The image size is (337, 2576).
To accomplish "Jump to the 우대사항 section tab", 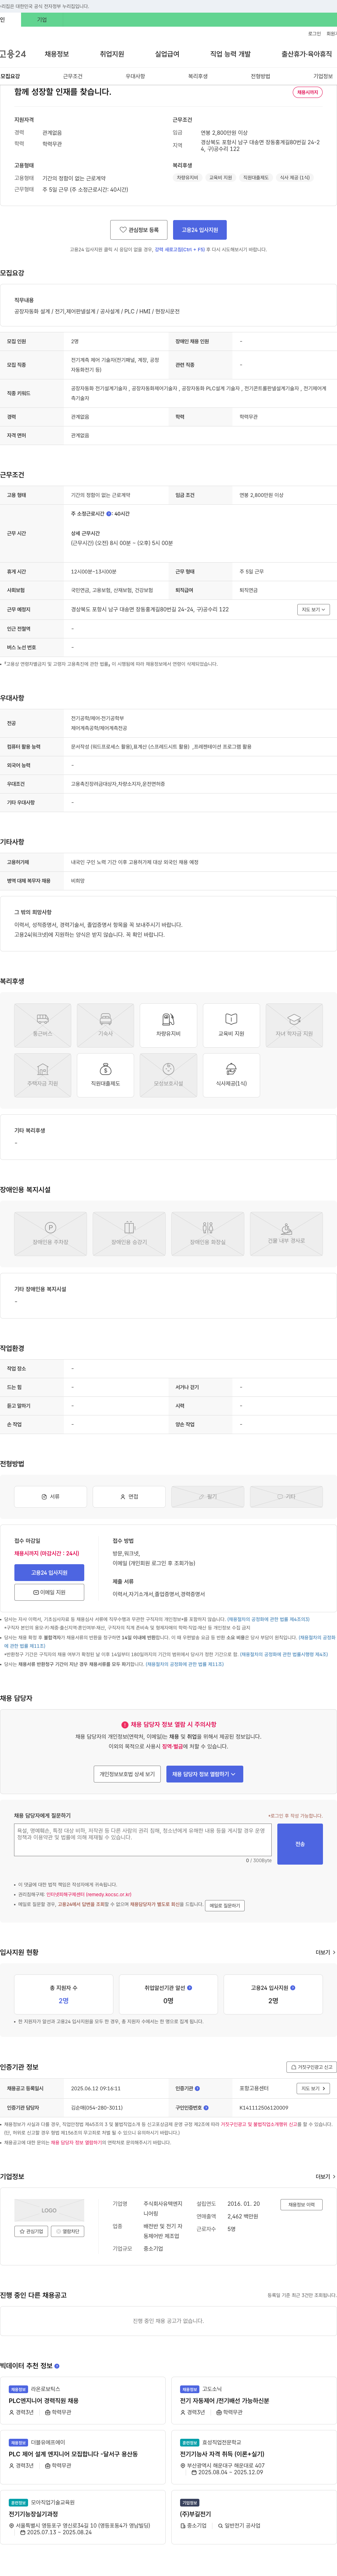I will pyautogui.click(x=135, y=76).
